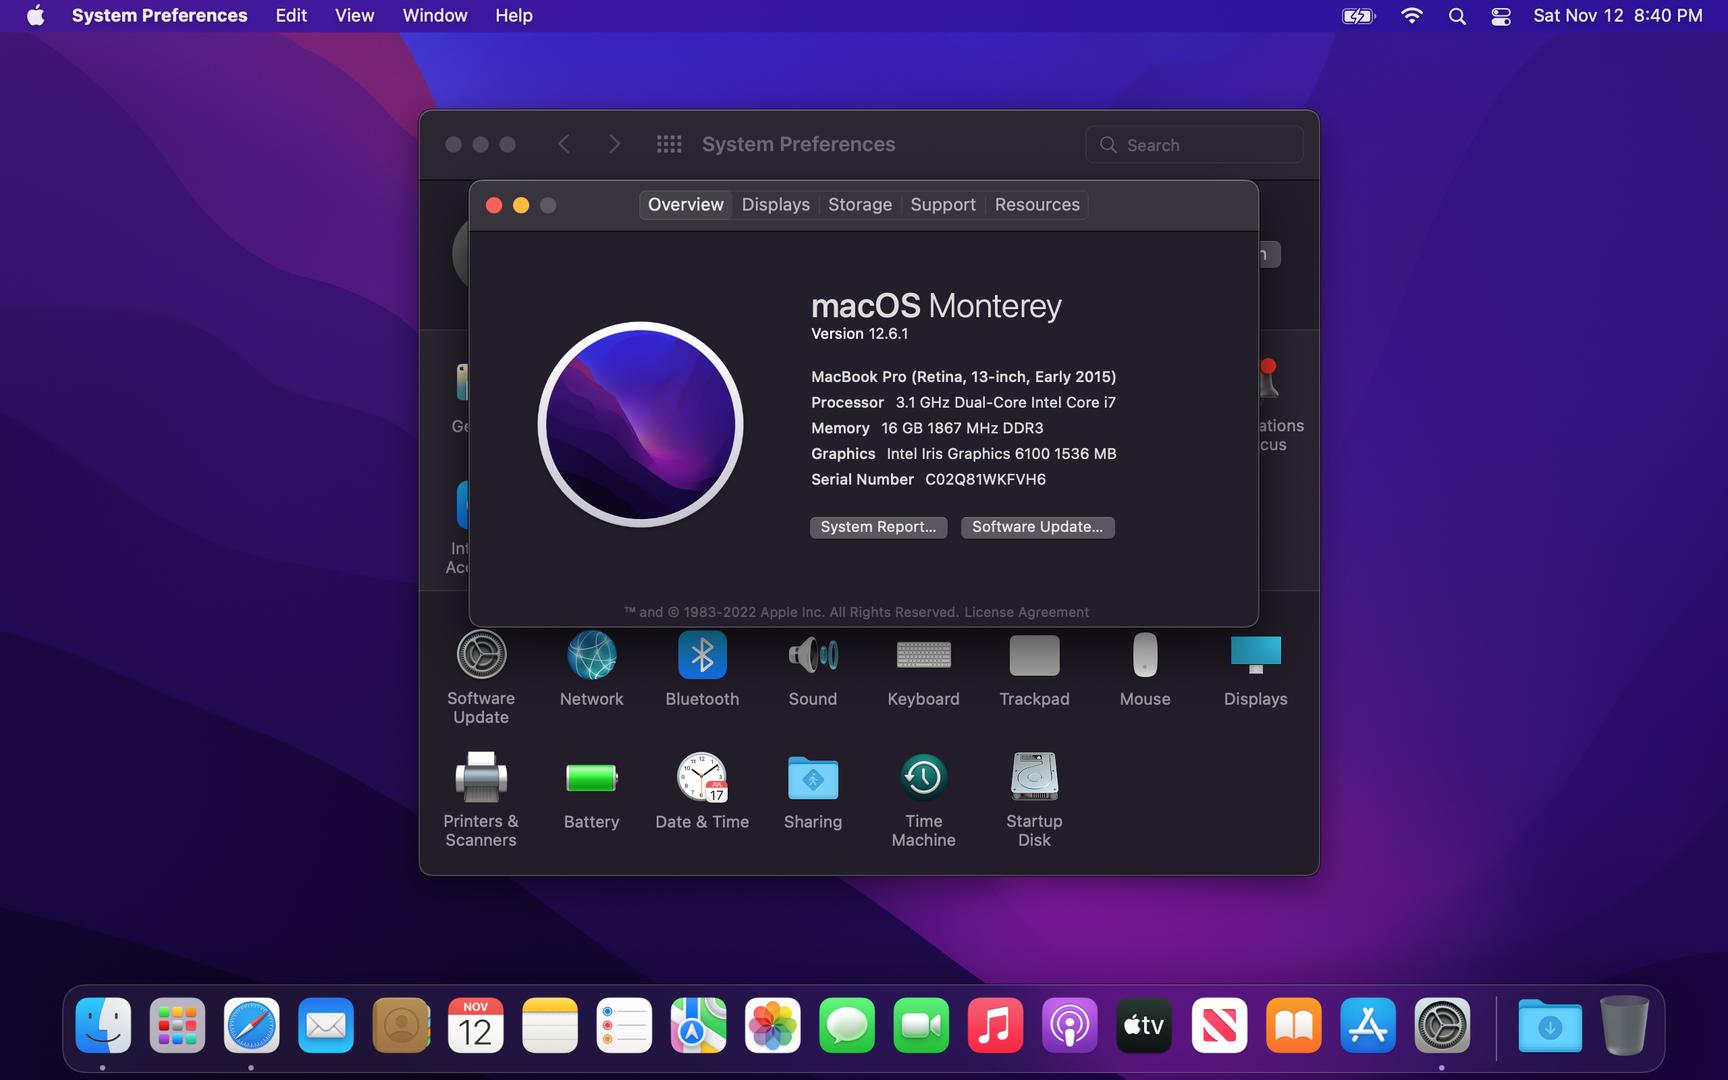Screen dimensions: 1728x1080
Task: Click the battery status icon
Action: click(x=1358, y=16)
